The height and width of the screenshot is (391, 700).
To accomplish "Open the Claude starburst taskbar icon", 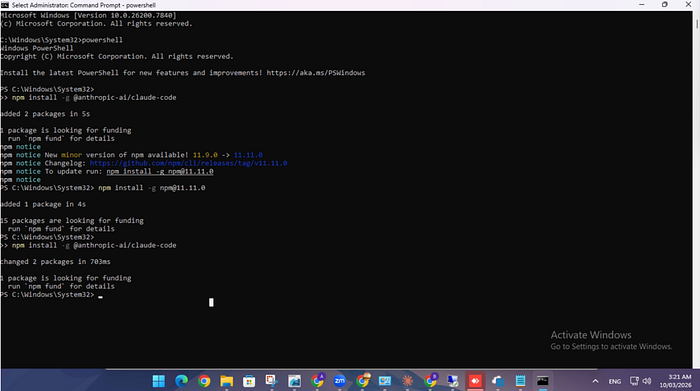I will point(407,381).
